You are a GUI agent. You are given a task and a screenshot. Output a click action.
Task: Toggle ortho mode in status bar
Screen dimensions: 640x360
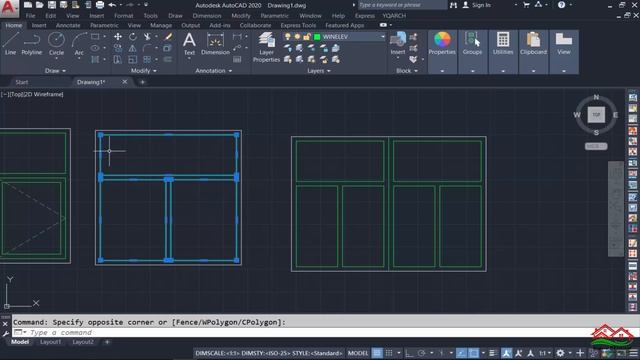[x=409, y=353]
